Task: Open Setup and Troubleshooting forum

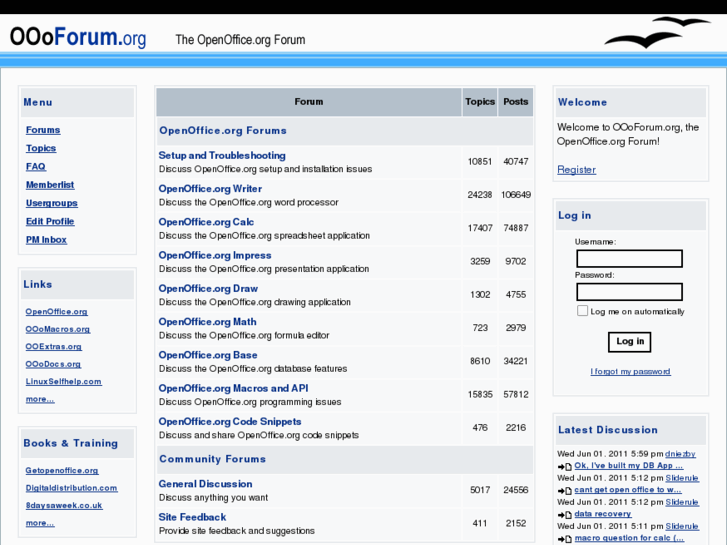Action: pos(222,155)
